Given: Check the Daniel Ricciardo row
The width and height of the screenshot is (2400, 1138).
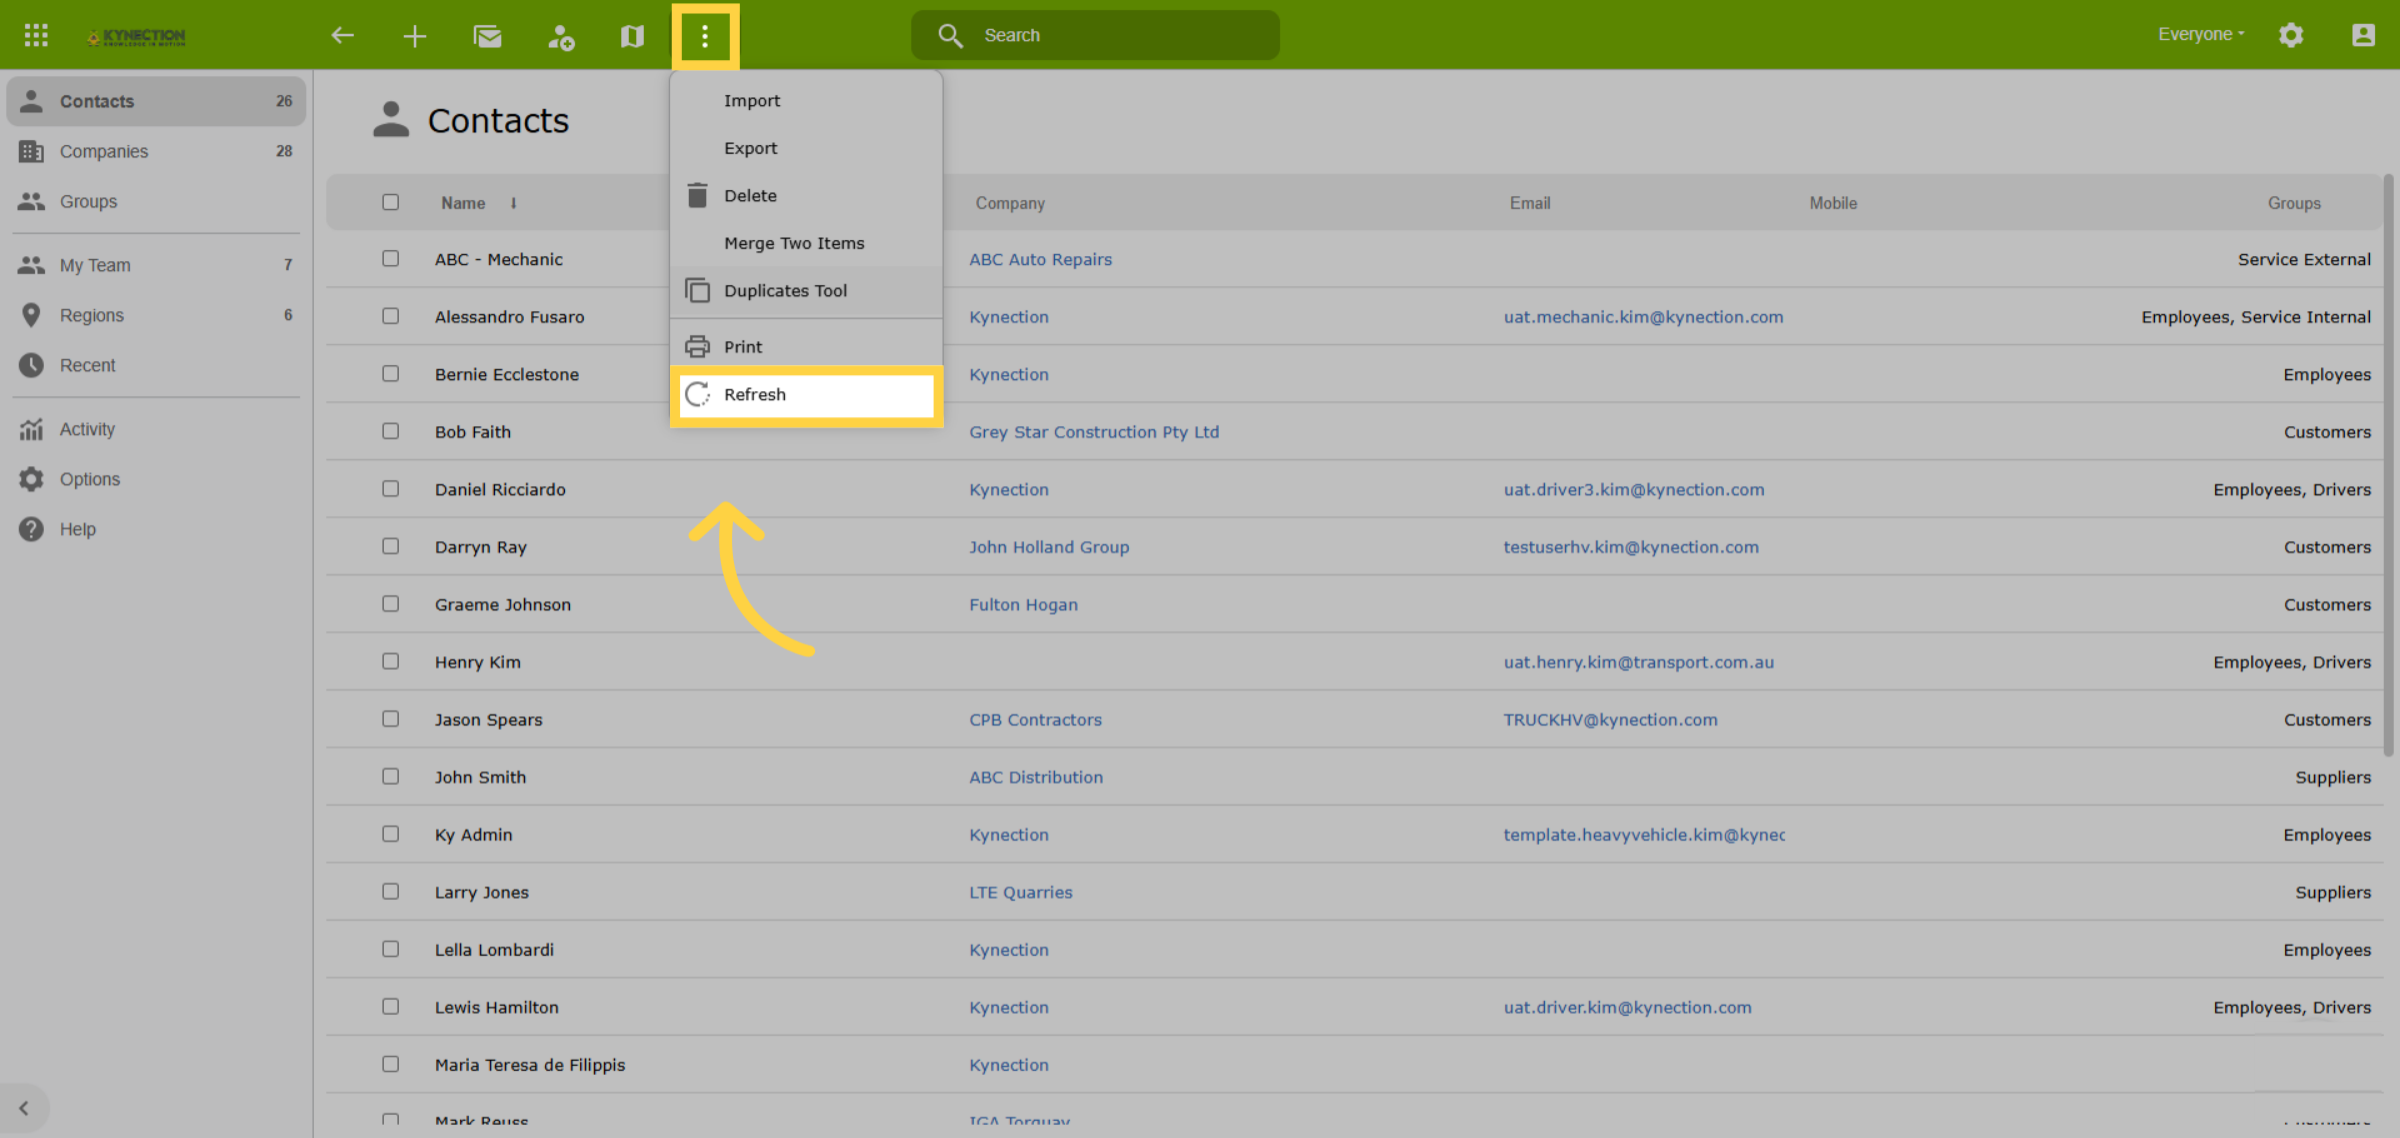Looking at the screenshot, I should pyautogui.click(x=390, y=488).
